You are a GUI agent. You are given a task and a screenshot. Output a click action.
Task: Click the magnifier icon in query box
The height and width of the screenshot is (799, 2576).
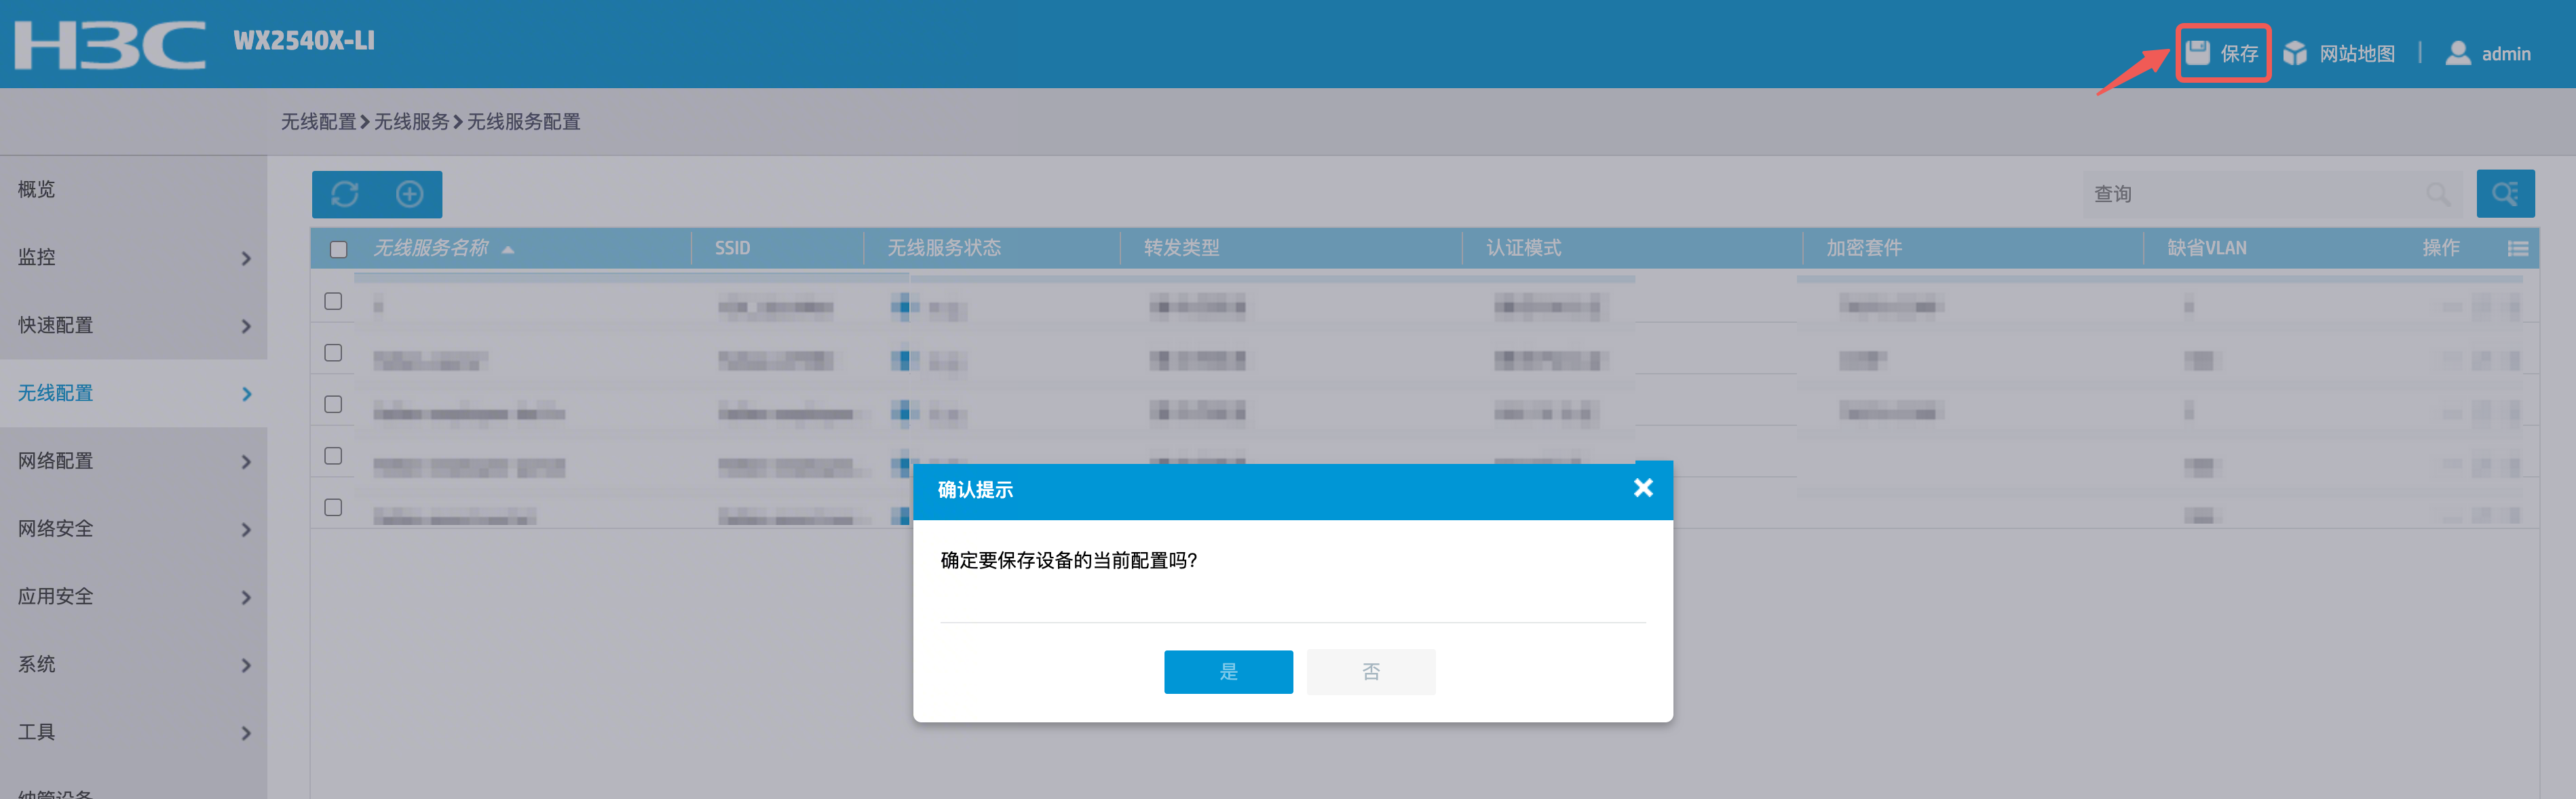point(2438,194)
